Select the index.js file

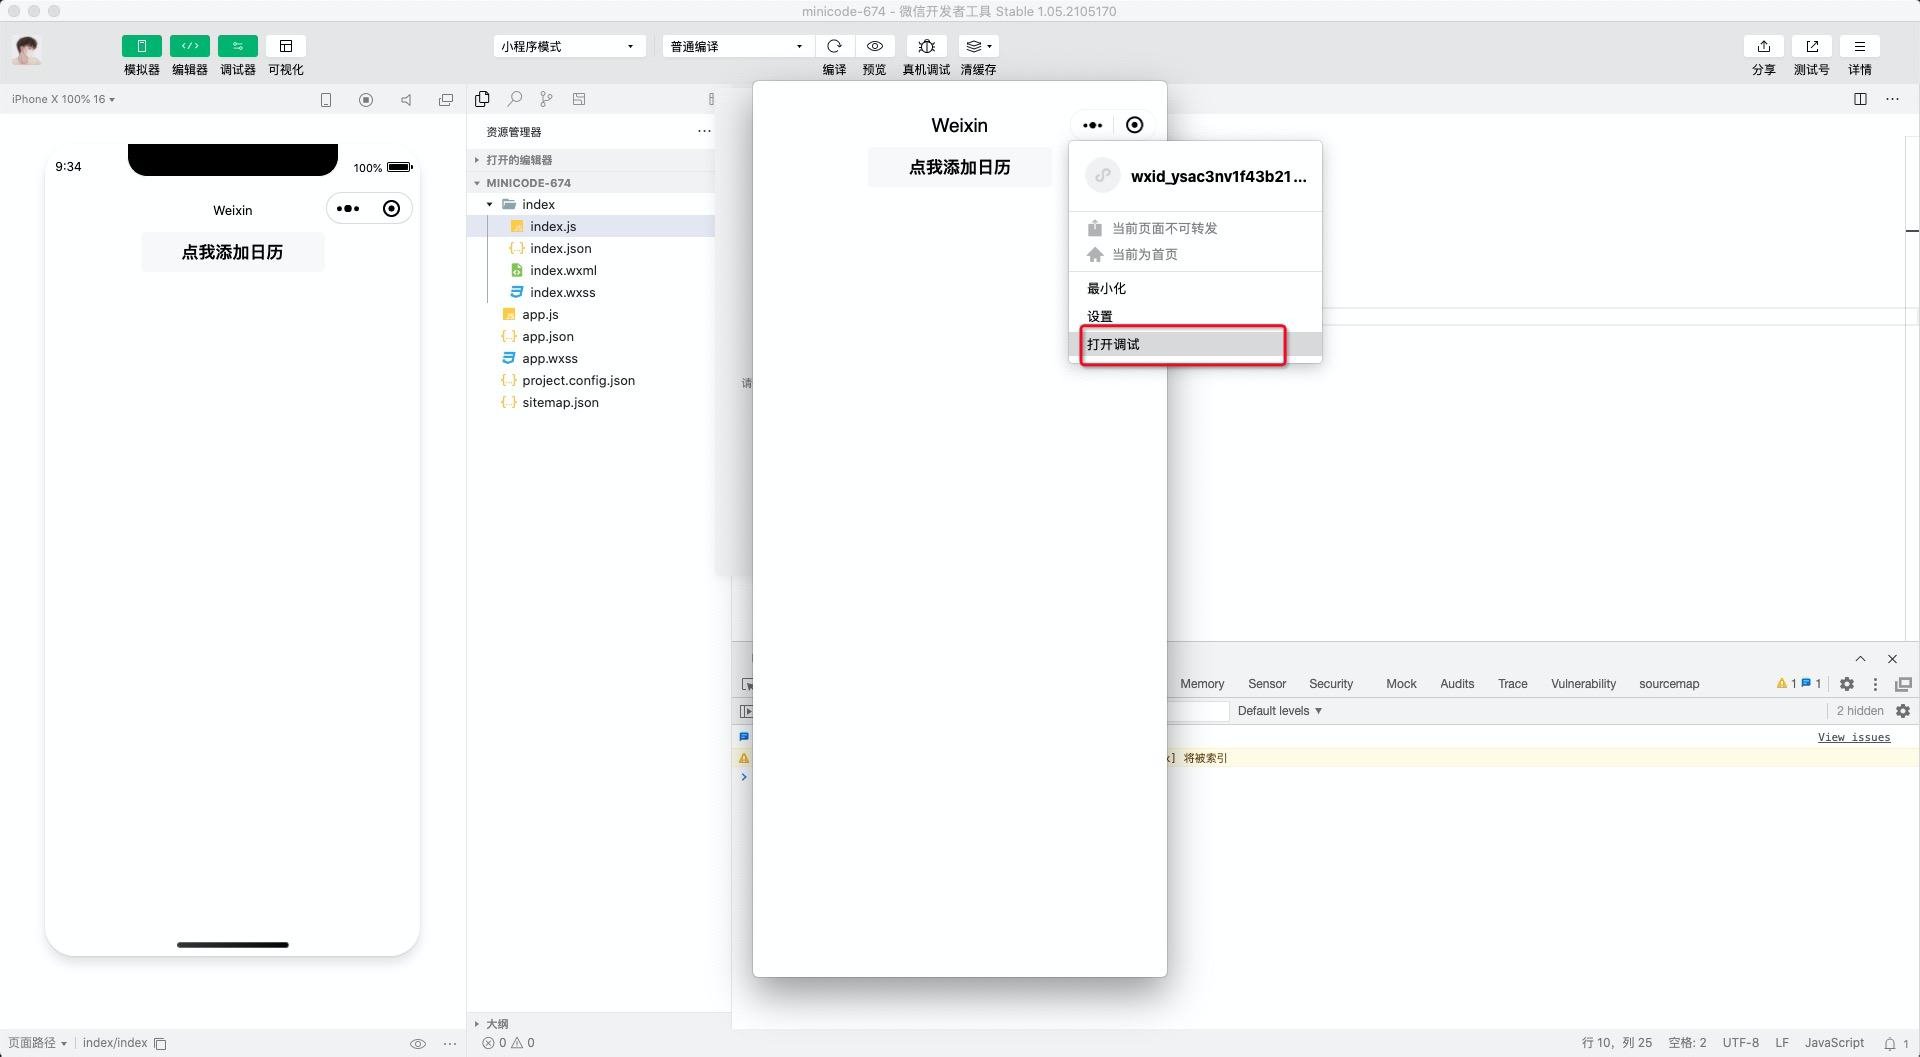click(591, 226)
